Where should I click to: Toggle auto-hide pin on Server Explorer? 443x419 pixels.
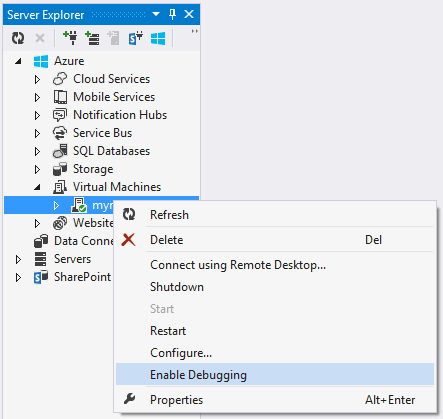coord(172,14)
